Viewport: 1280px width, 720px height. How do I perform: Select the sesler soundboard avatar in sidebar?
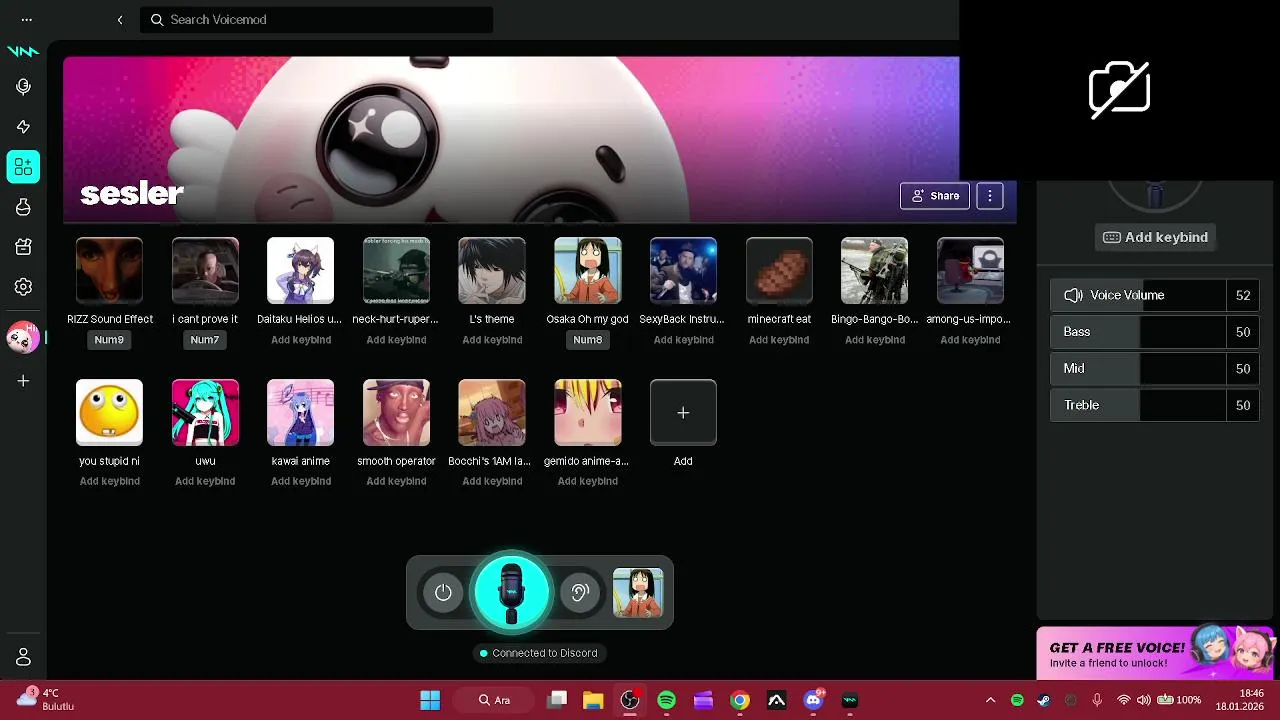(x=23, y=338)
